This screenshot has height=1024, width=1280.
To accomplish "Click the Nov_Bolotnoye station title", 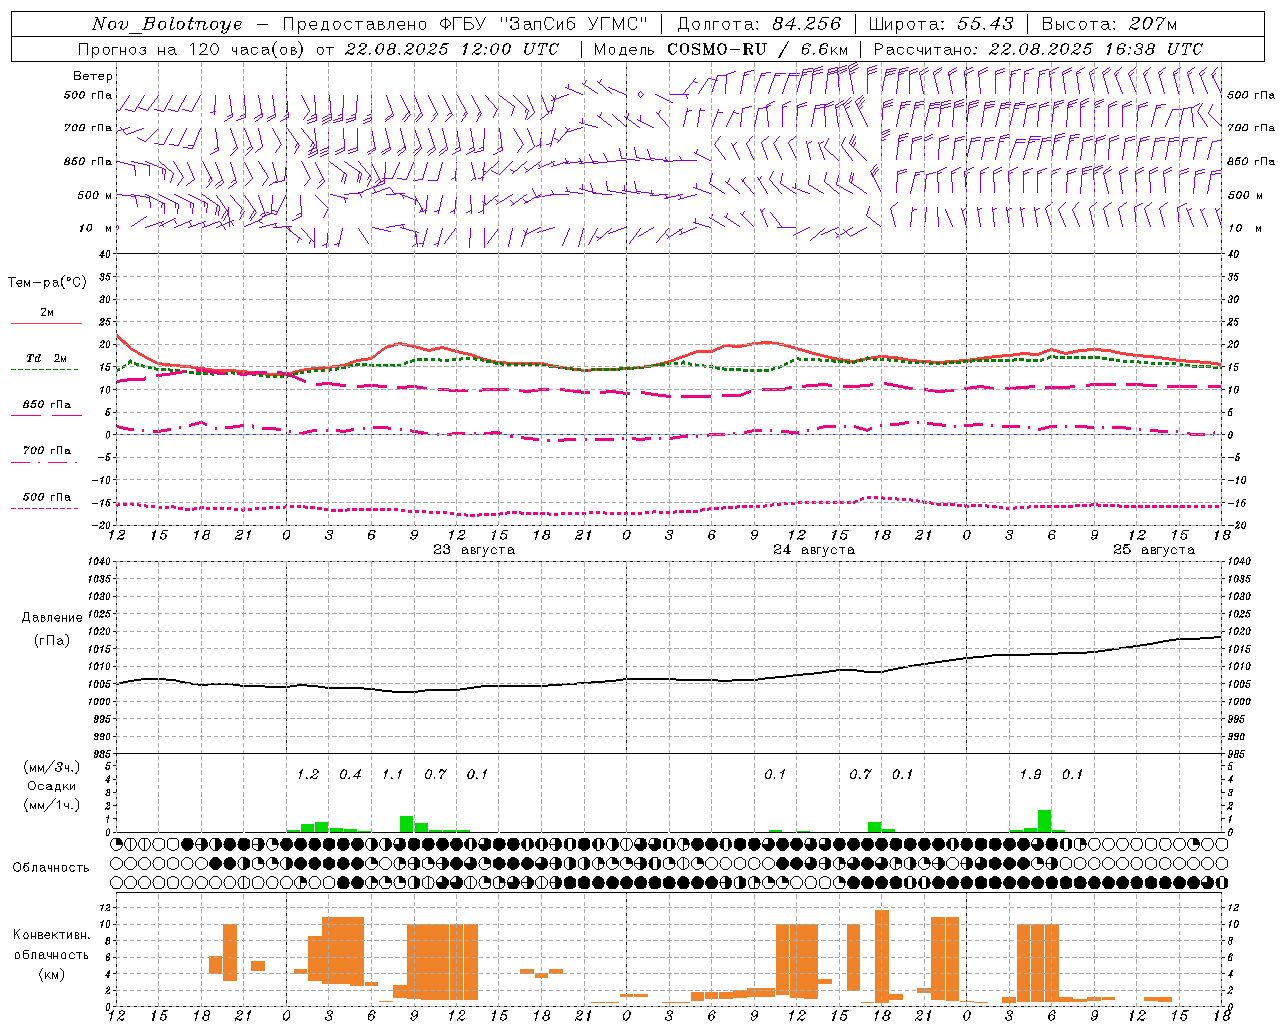I will [x=167, y=24].
